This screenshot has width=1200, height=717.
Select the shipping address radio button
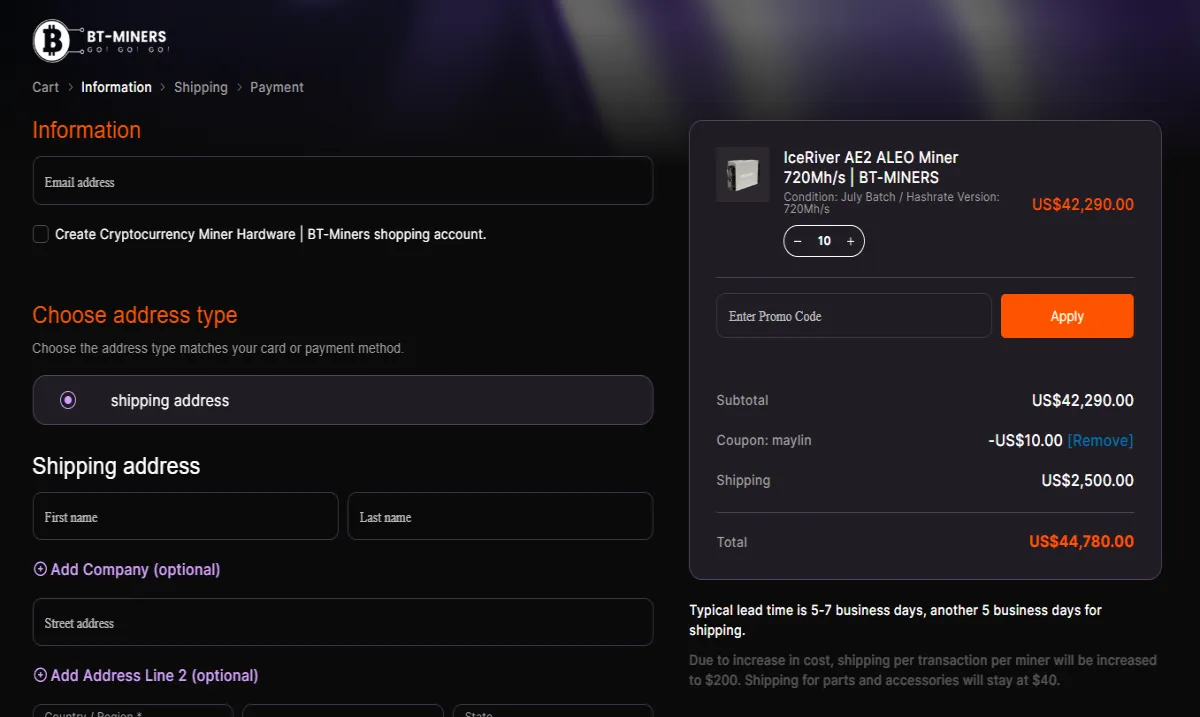68,400
